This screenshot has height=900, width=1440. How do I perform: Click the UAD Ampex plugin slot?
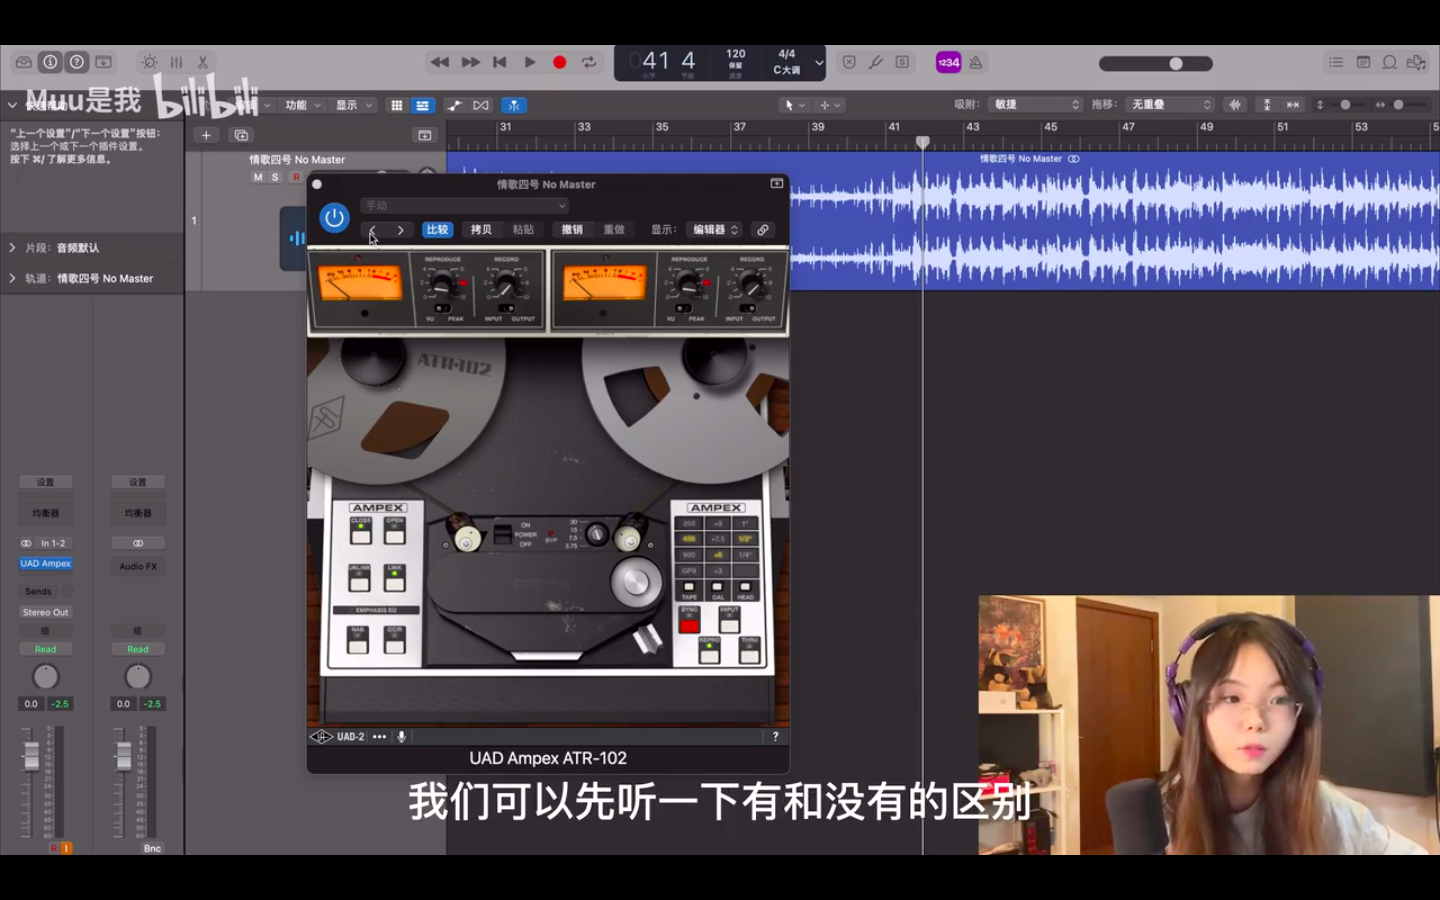[x=46, y=564]
